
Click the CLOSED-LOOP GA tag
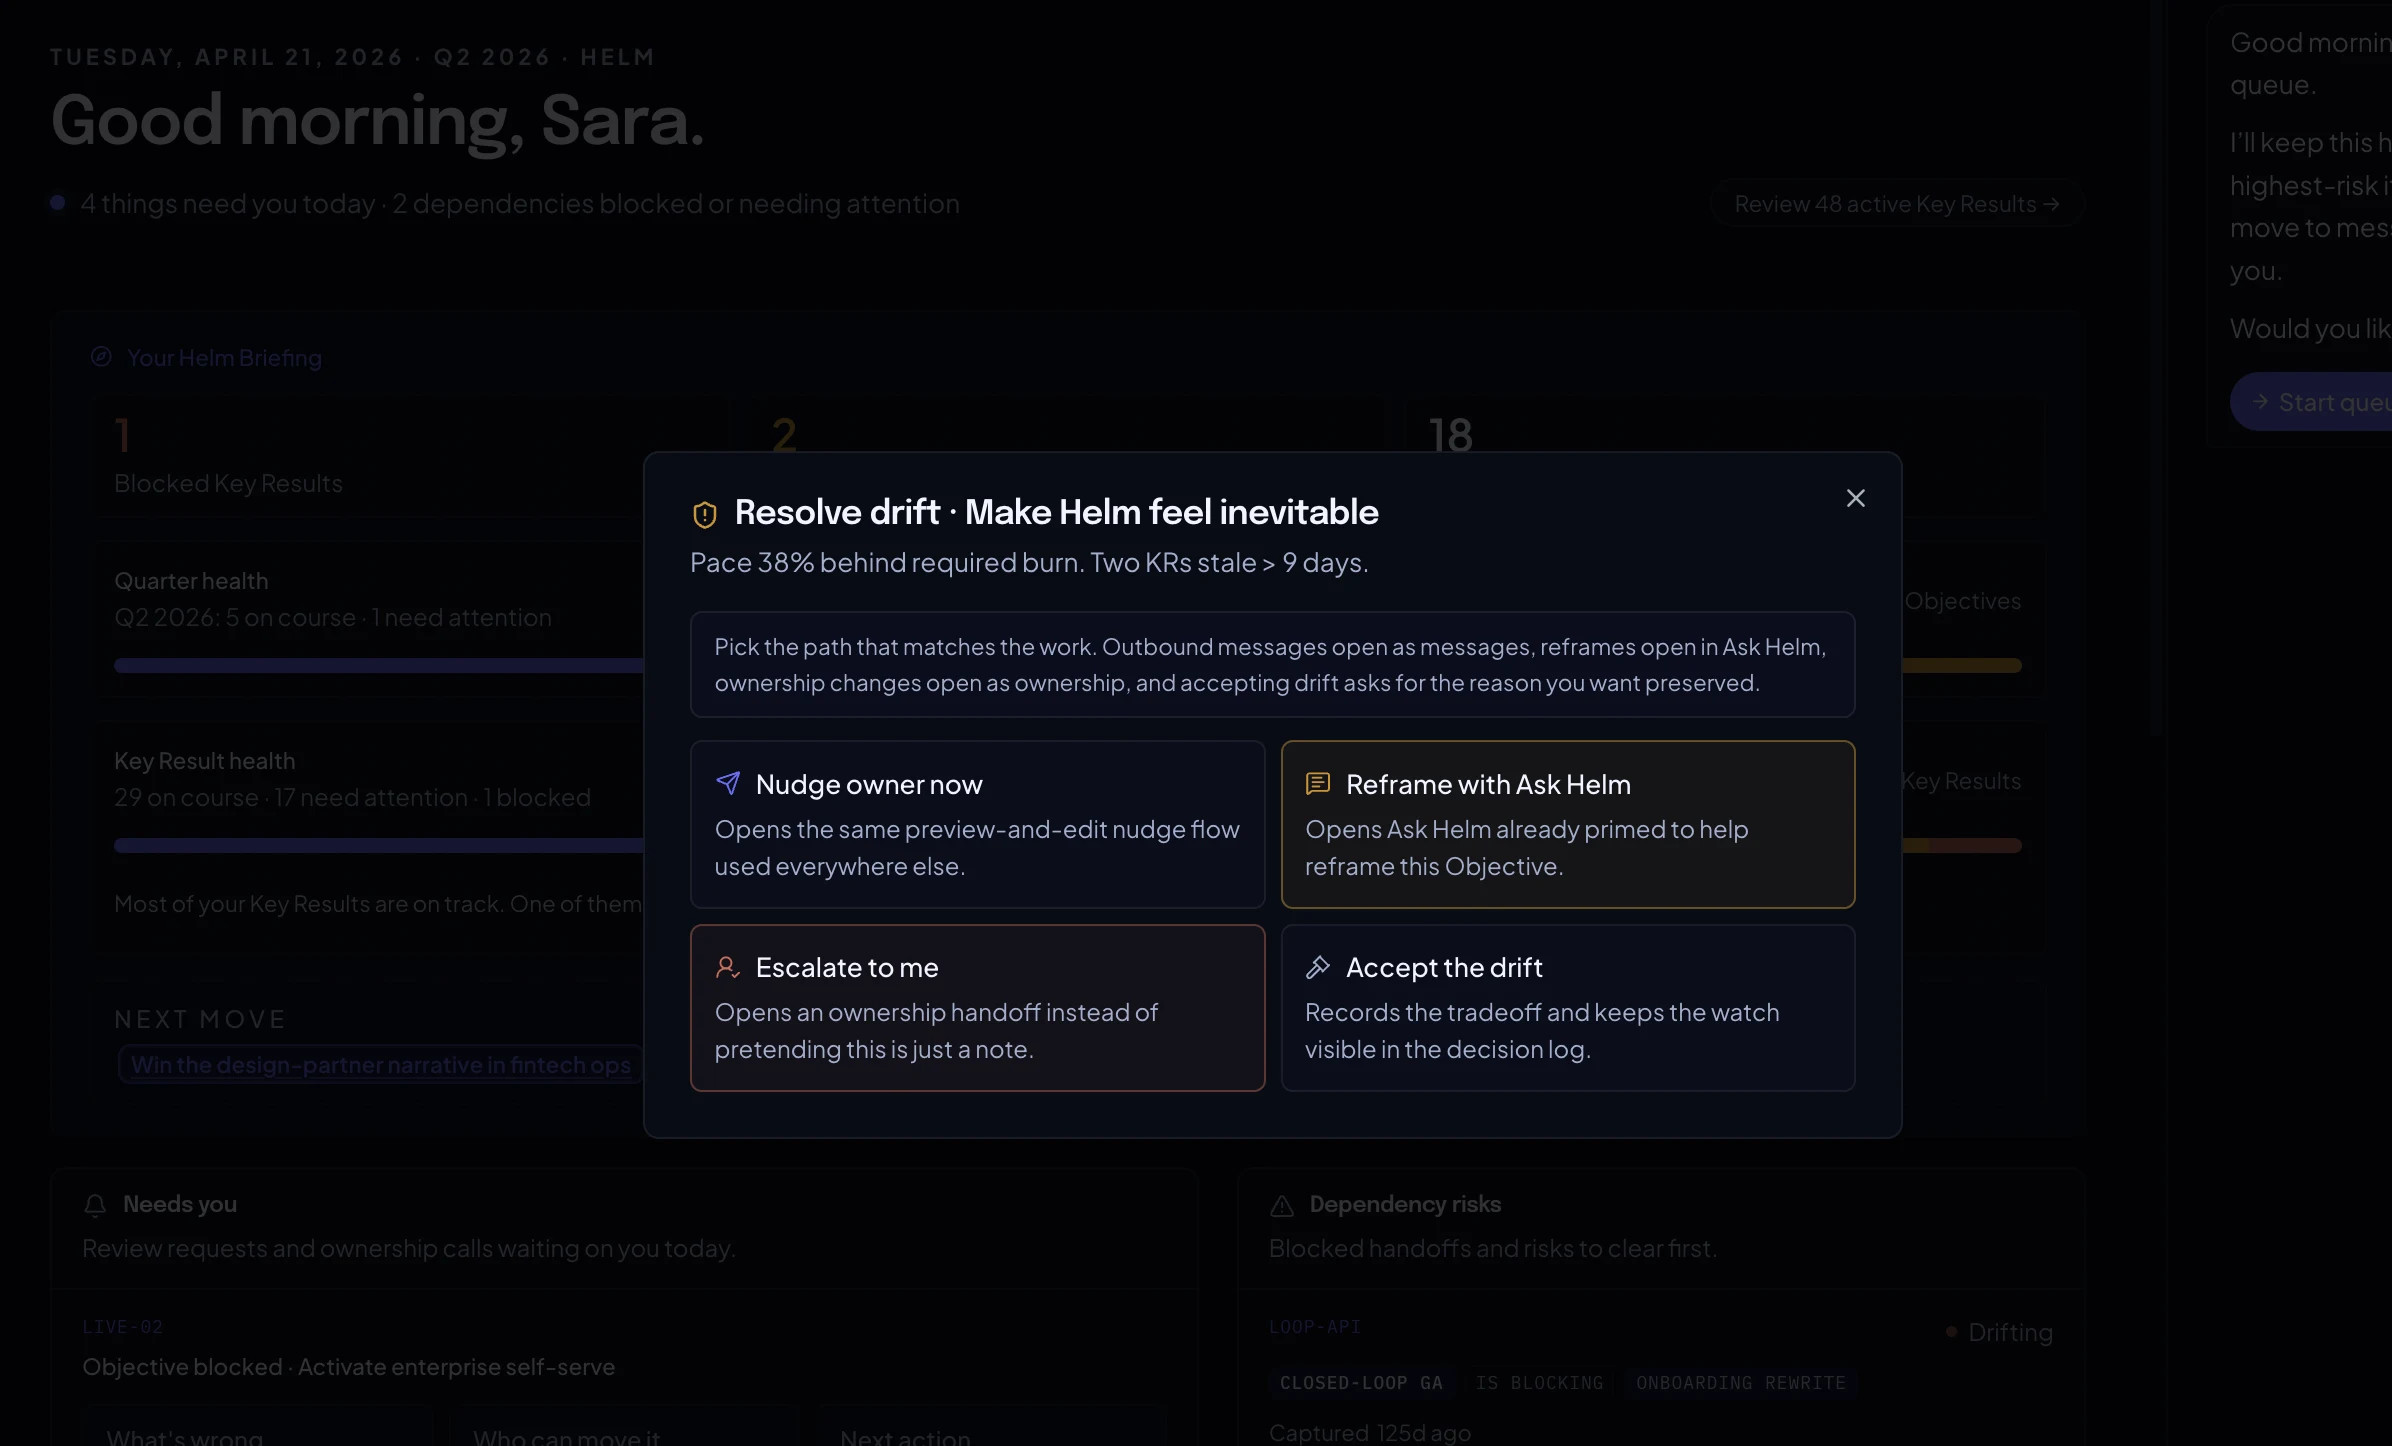click(1361, 1383)
